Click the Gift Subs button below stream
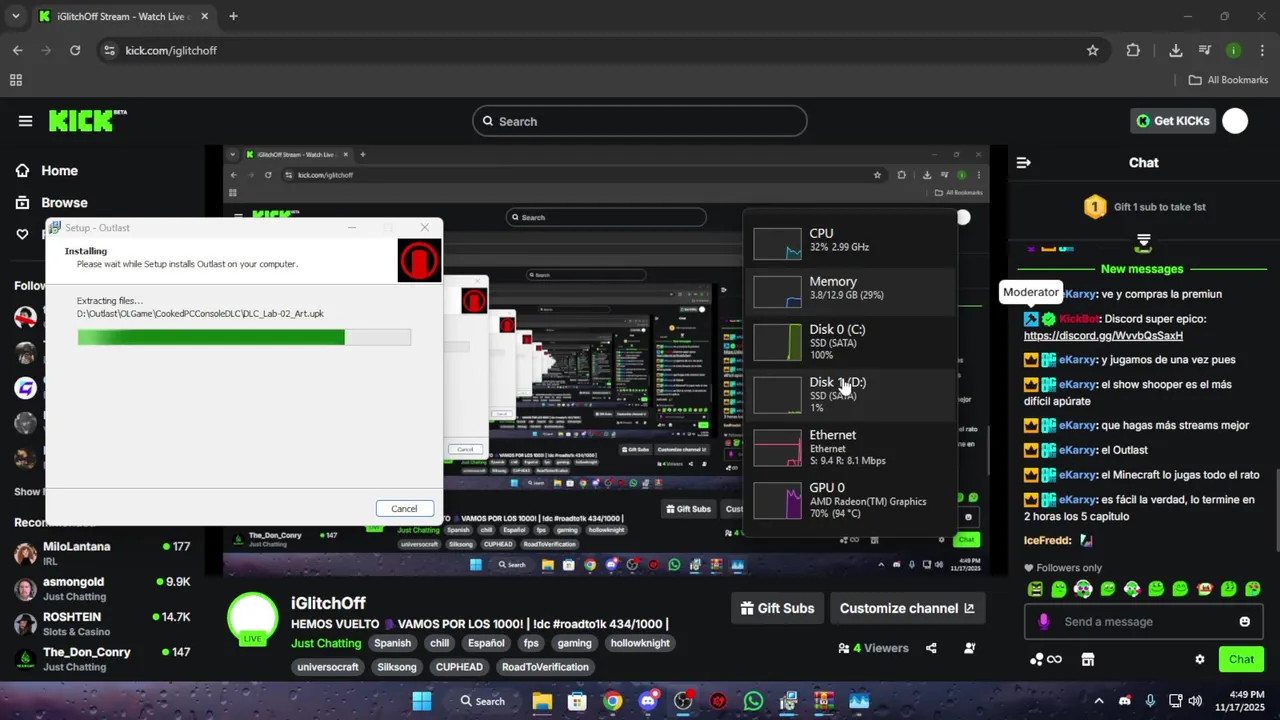 tap(777, 608)
